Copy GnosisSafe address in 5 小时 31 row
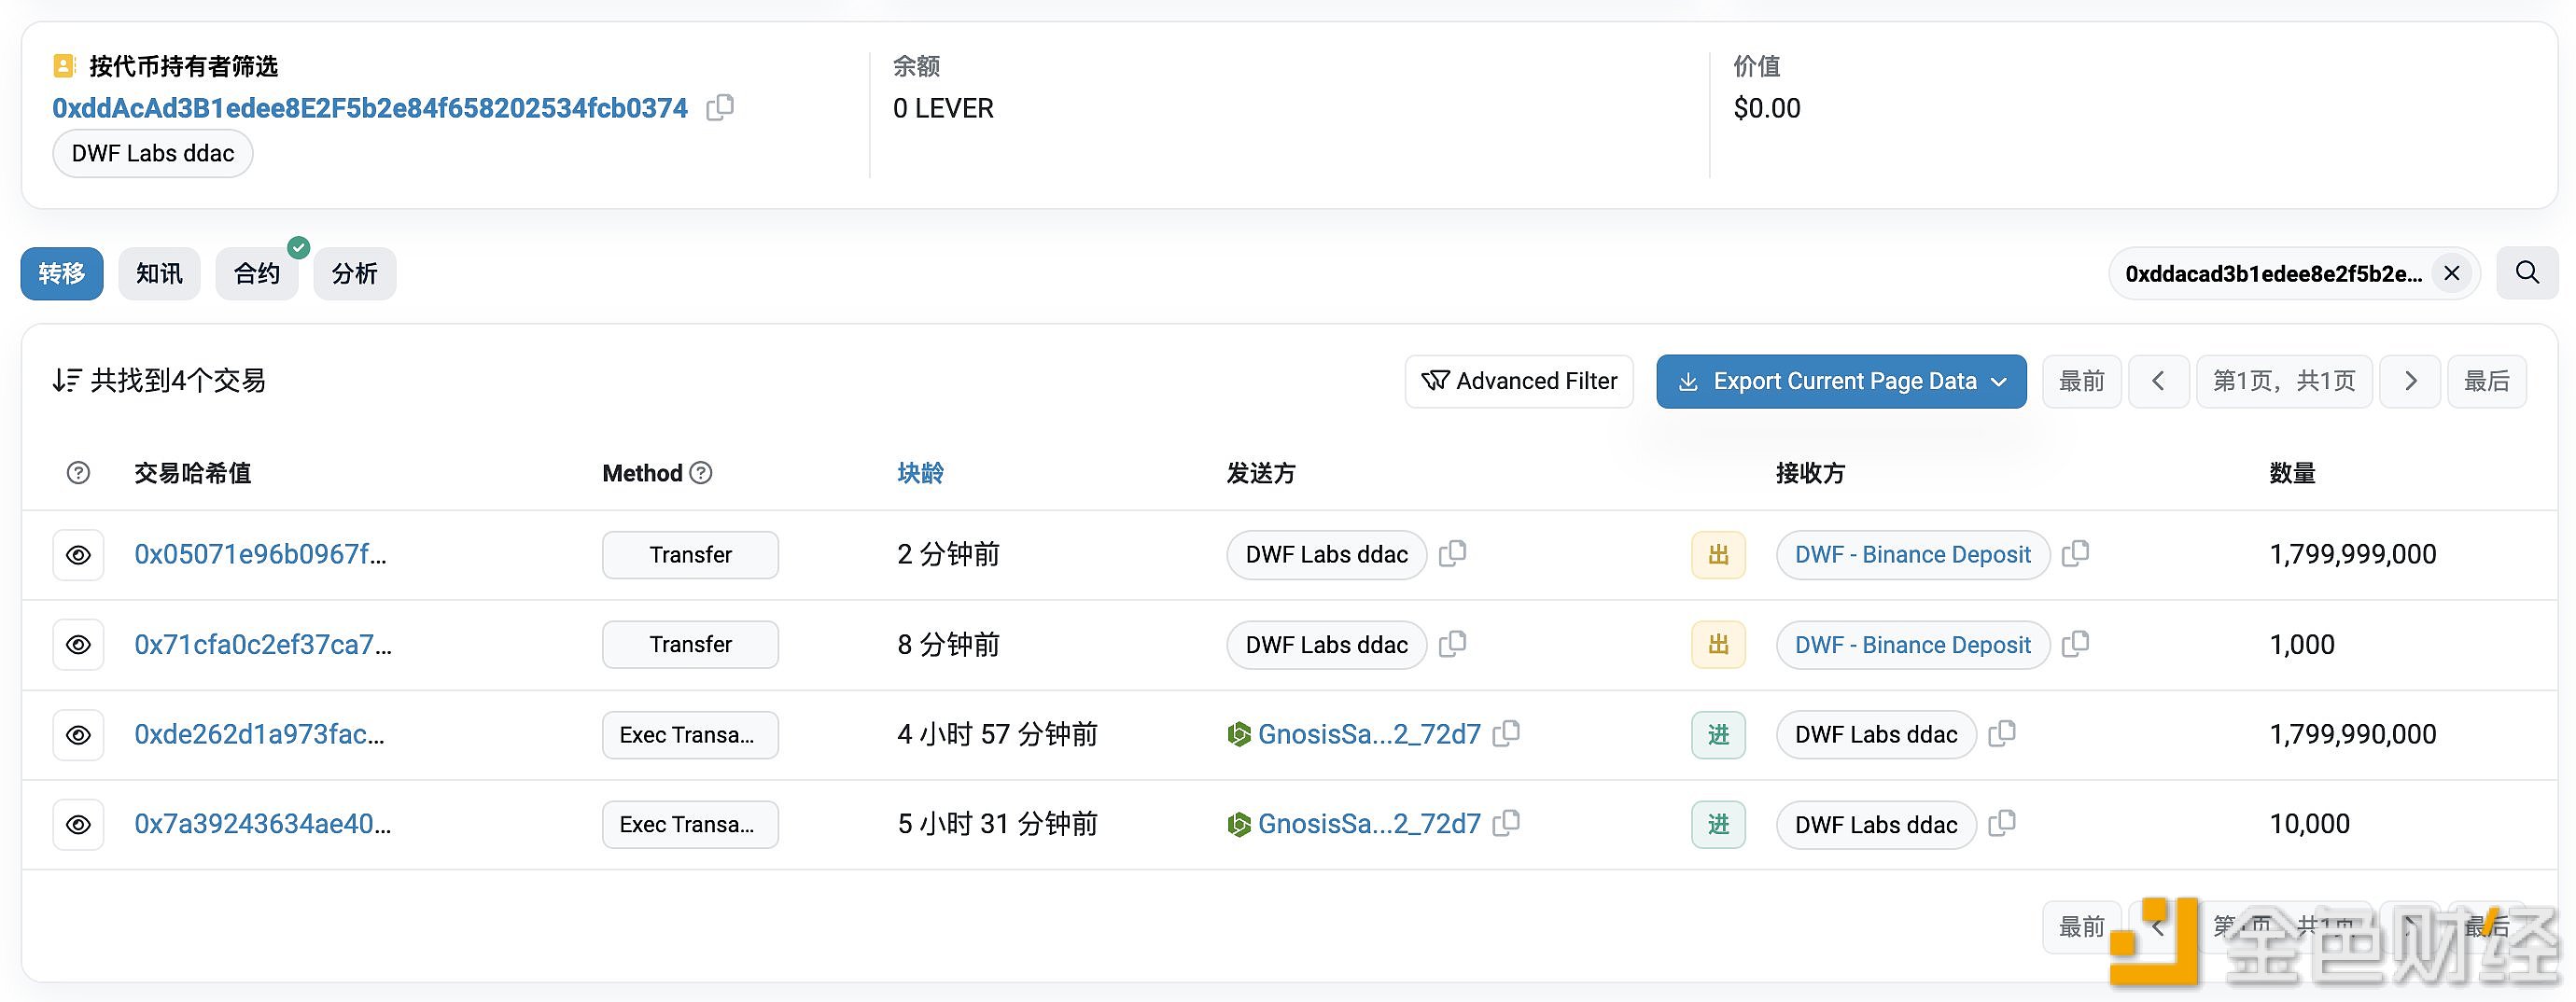The height and width of the screenshot is (1002, 2576). click(1506, 823)
